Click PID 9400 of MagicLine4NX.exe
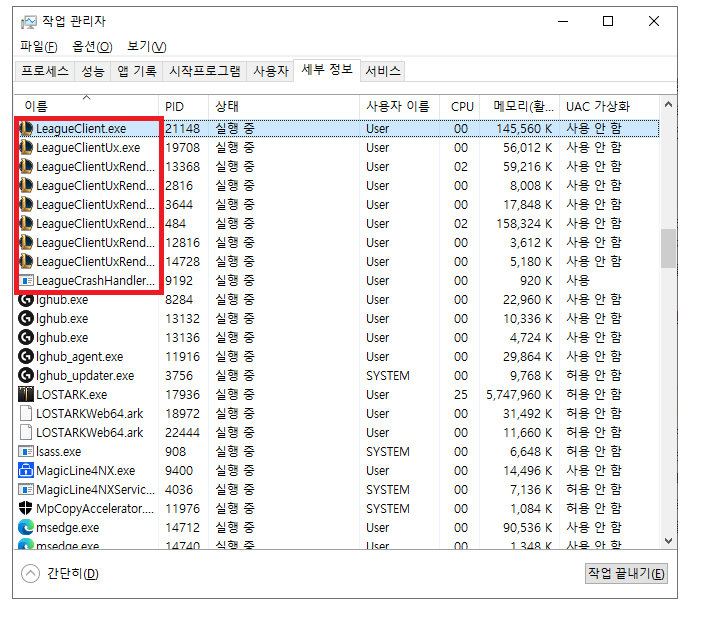This screenshot has width=702, height=624. point(179,471)
